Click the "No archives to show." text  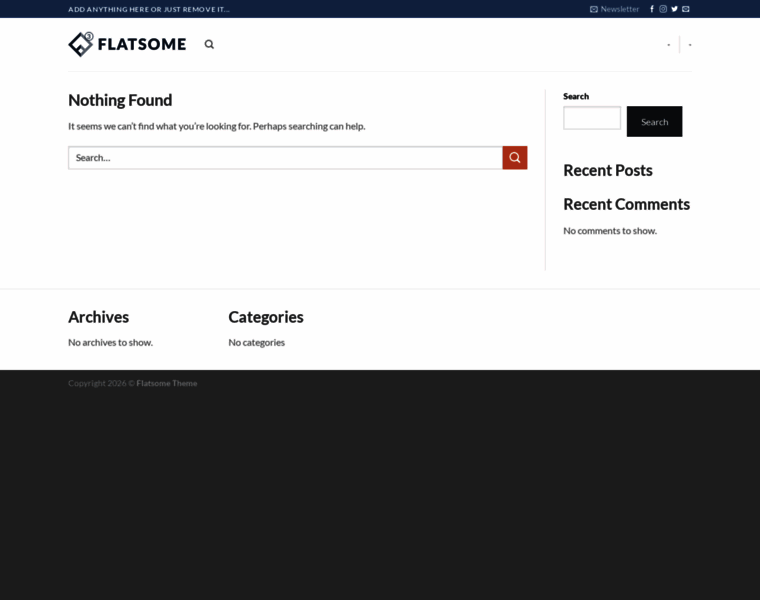click(110, 342)
